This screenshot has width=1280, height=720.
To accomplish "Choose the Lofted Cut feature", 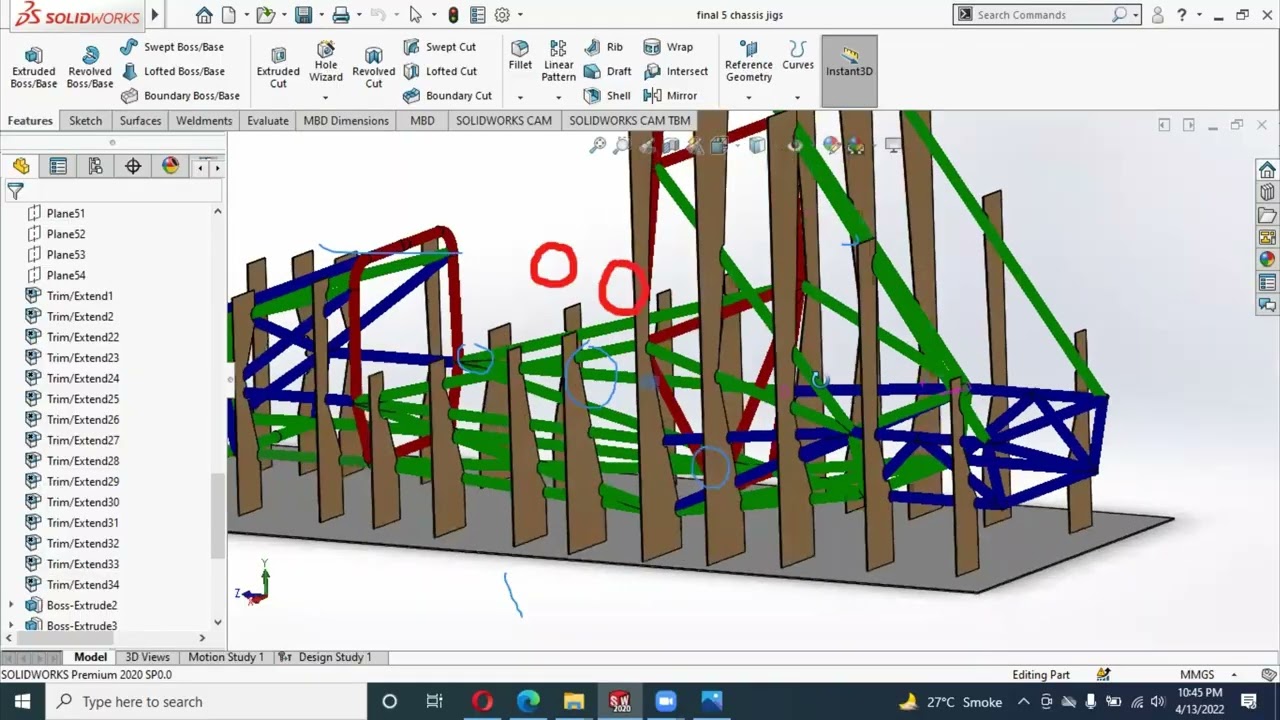I will [440, 71].
